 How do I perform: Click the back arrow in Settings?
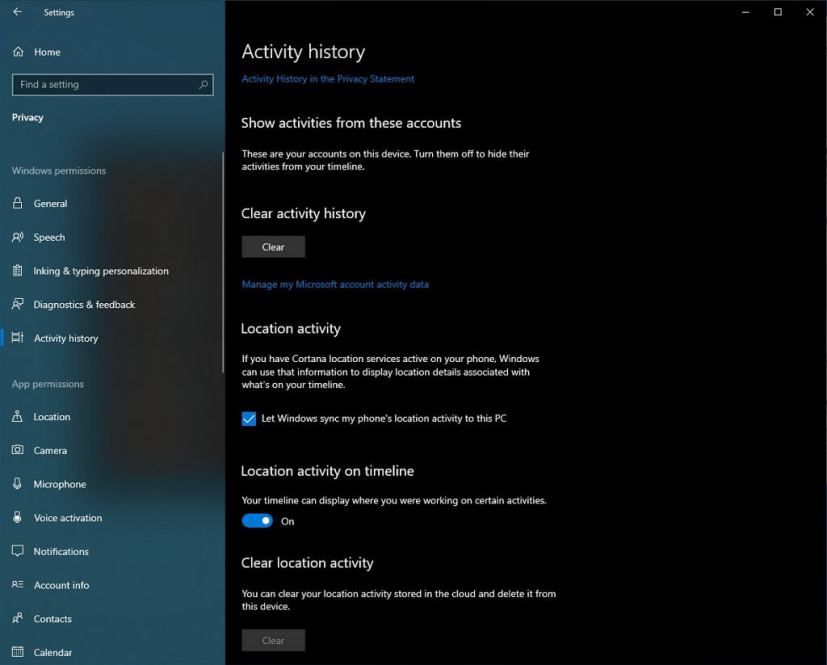(17, 12)
